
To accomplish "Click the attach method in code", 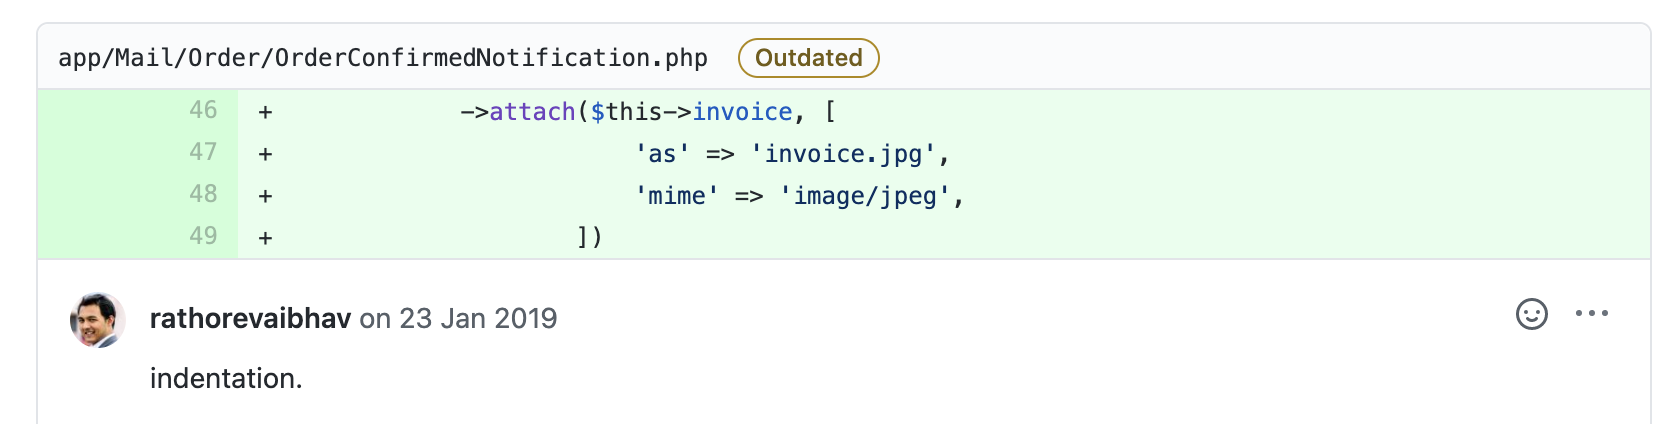I will pyautogui.click(x=532, y=112).
